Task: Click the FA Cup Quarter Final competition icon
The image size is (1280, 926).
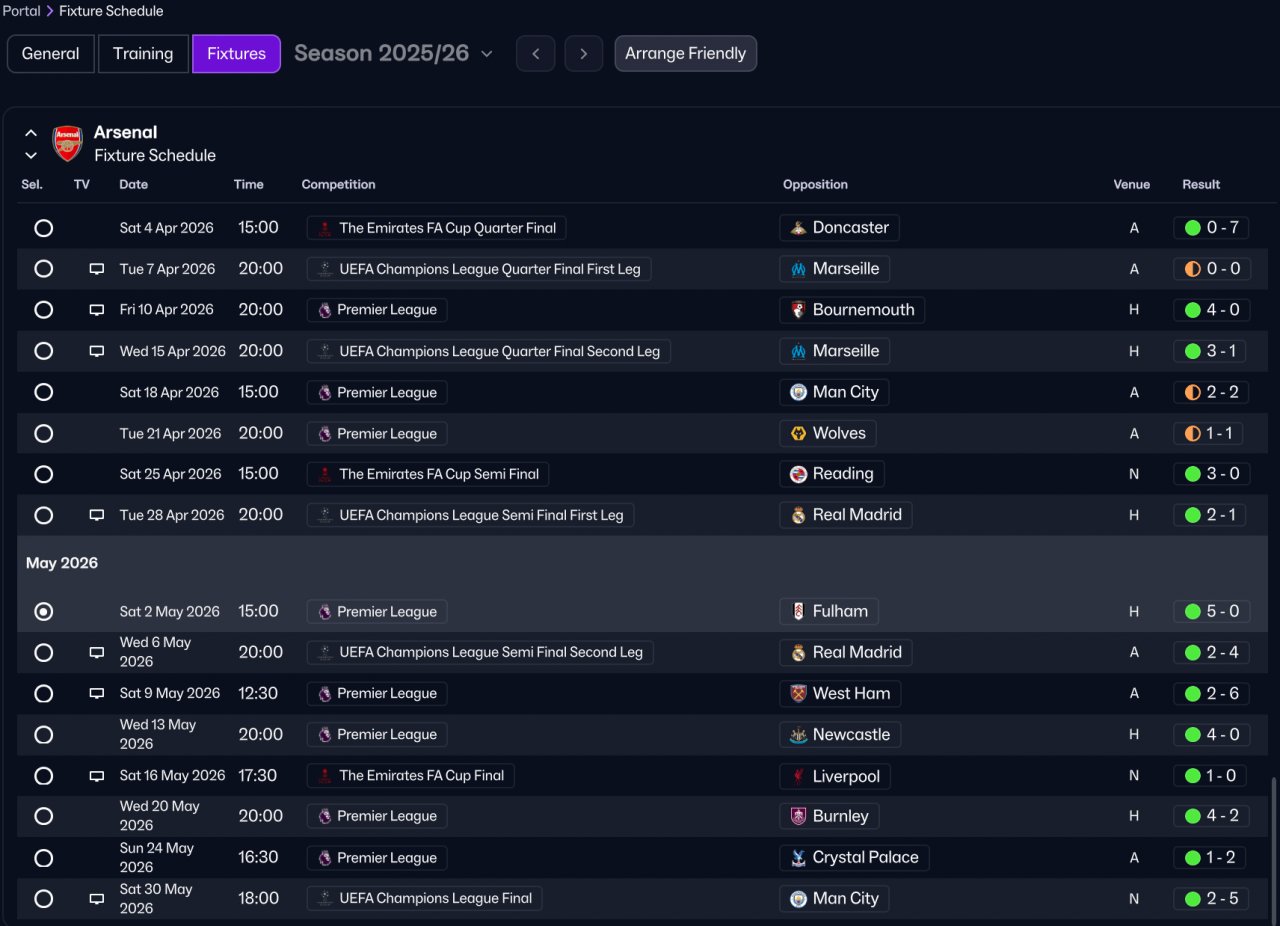Action: tap(324, 228)
